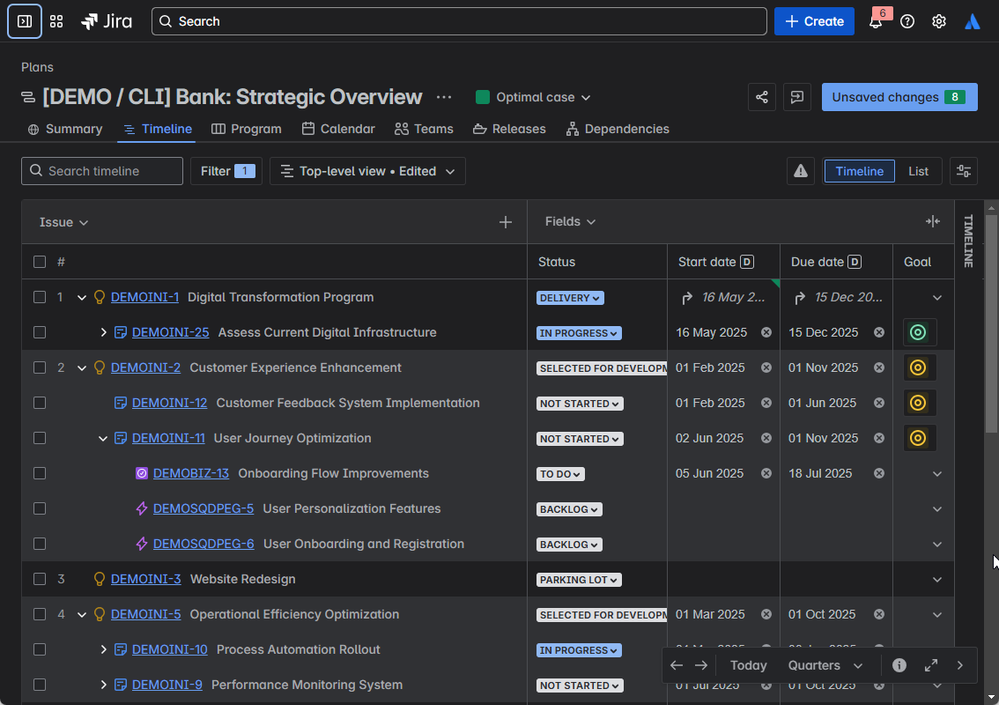This screenshot has width=999, height=705.
Task: Select the checkbox for DEMOINI-3 Website Redesign
Action: point(40,579)
